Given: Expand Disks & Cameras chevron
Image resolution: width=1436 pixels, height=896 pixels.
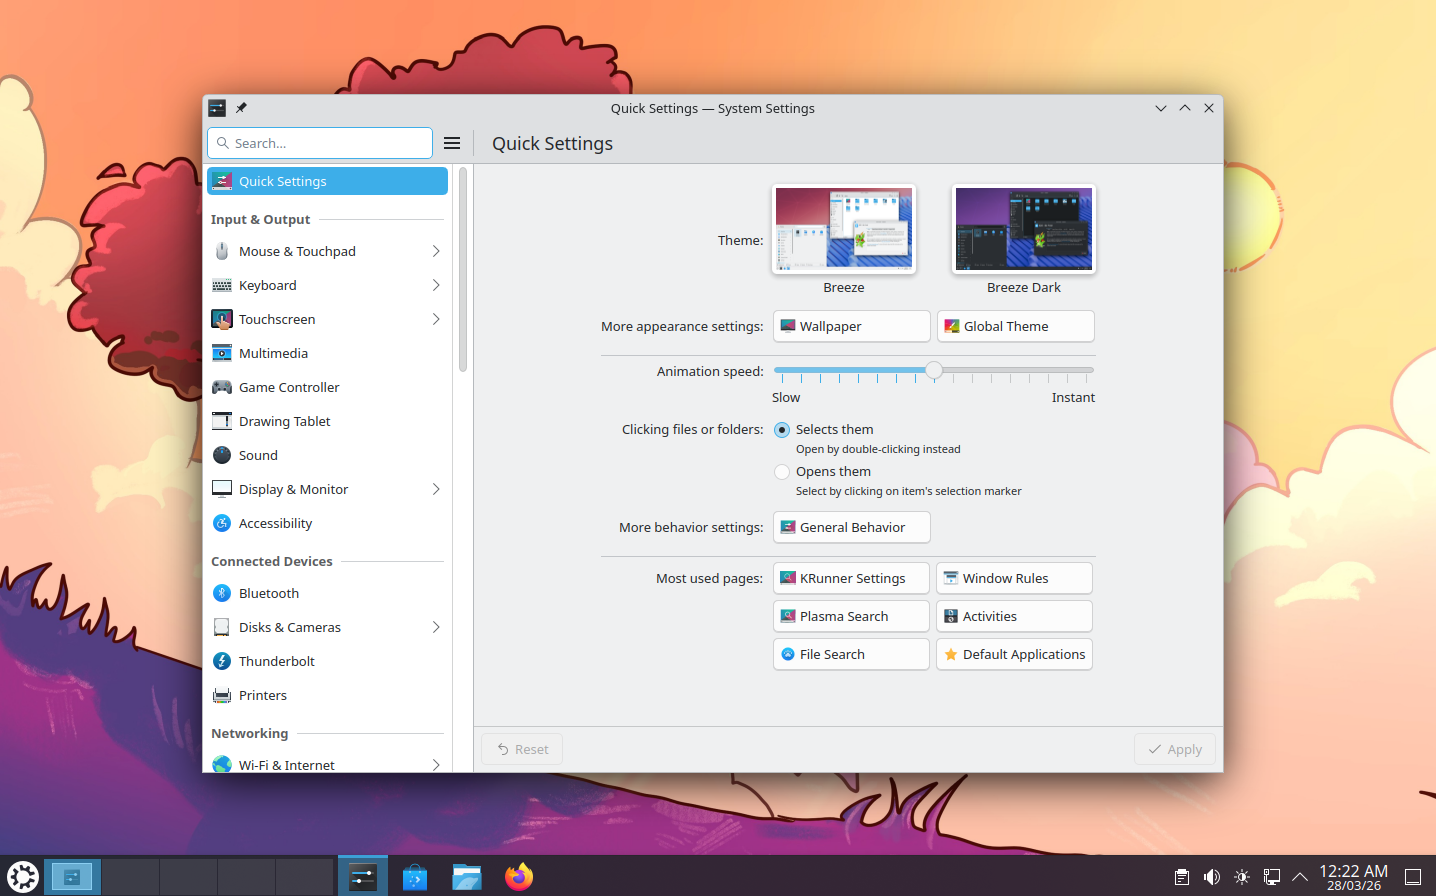Looking at the screenshot, I should [x=436, y=627].
